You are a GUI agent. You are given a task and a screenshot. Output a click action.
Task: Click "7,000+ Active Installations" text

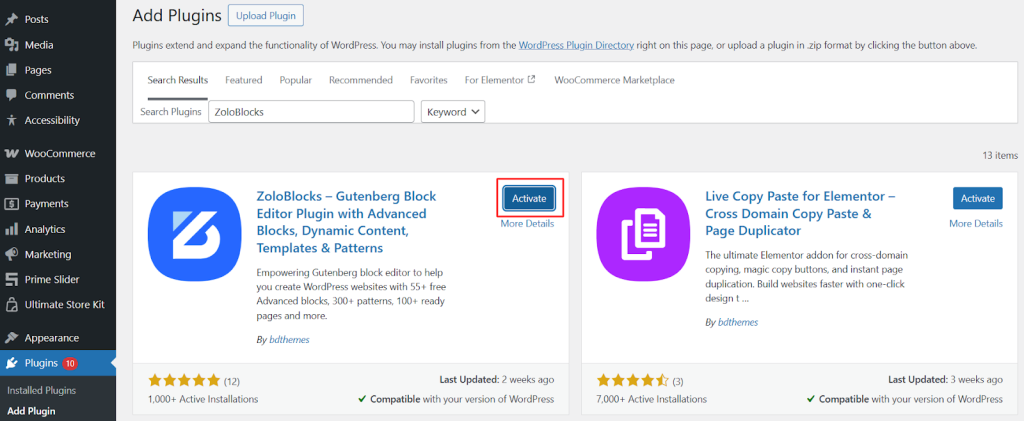[x=652, y=399]
